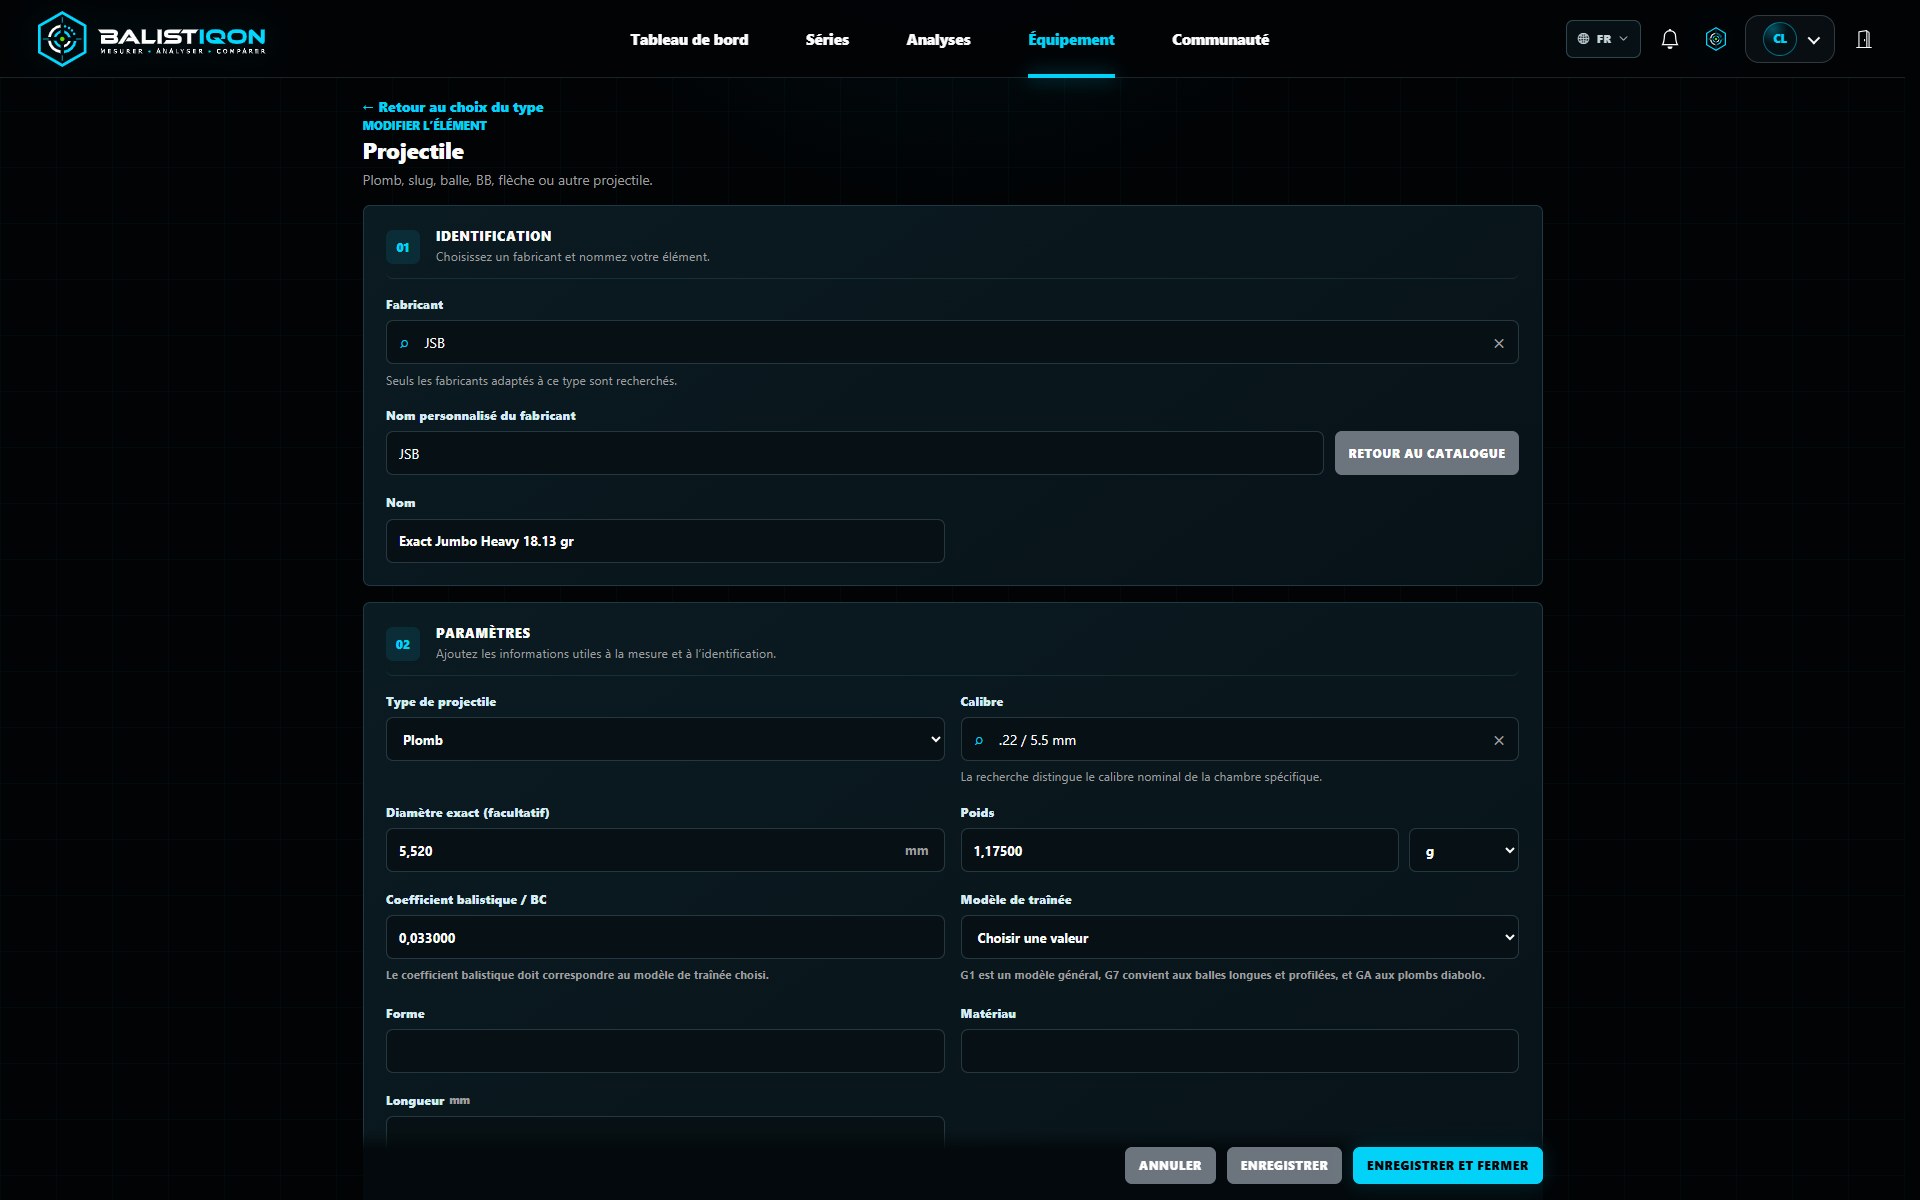
Task: Click the Coefficient balistique input field
Action: [665, 937]
